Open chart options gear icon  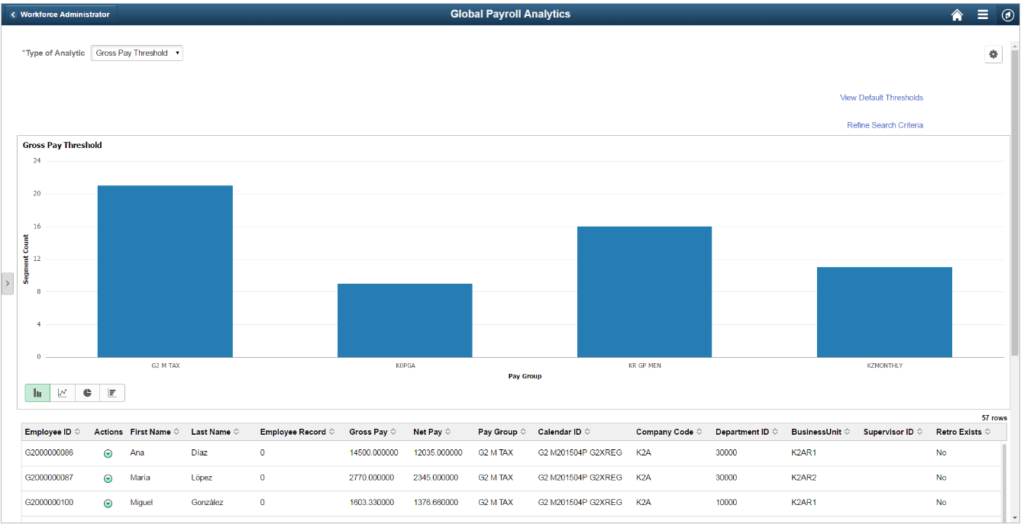[x=993, y=54]
